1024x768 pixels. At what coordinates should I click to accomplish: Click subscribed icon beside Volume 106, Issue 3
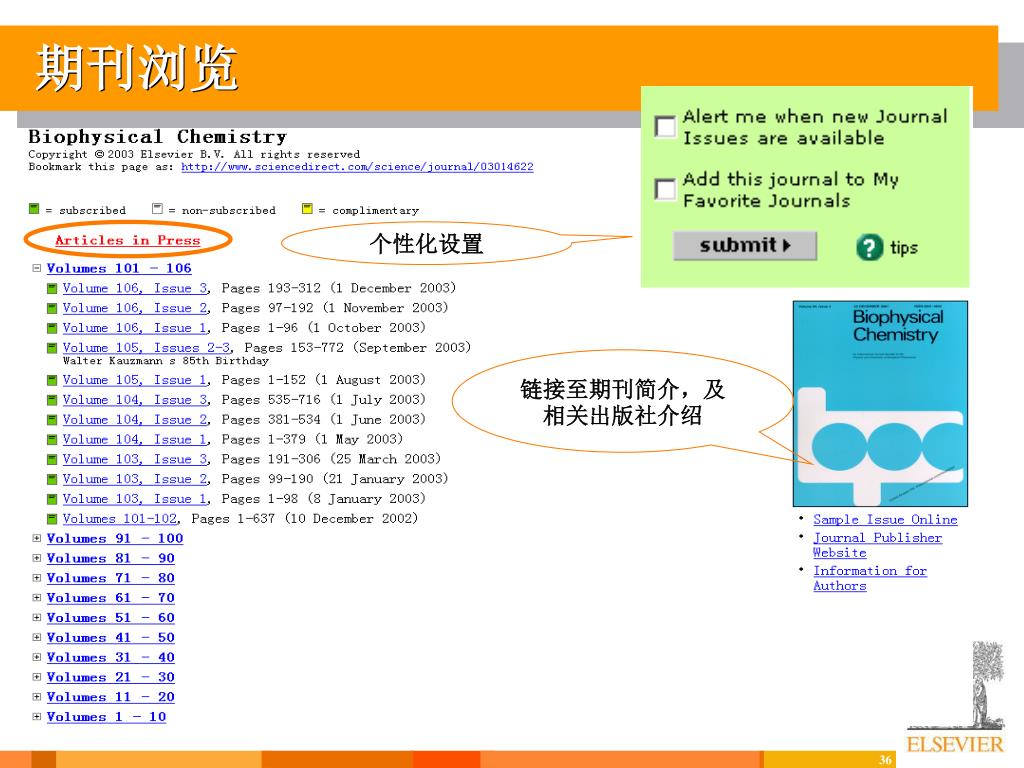pyautogui.click(x=52, y=289)
